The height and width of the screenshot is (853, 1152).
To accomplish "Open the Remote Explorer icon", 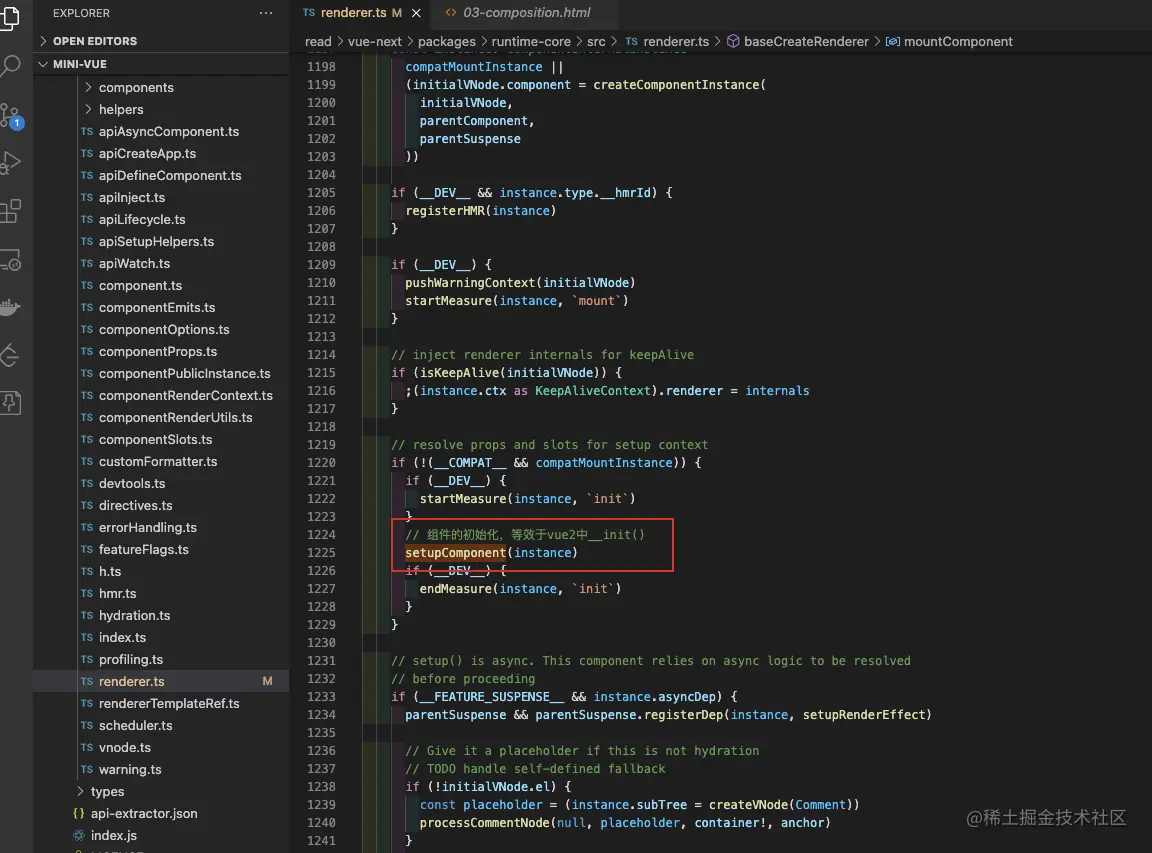I will [10, 260].
